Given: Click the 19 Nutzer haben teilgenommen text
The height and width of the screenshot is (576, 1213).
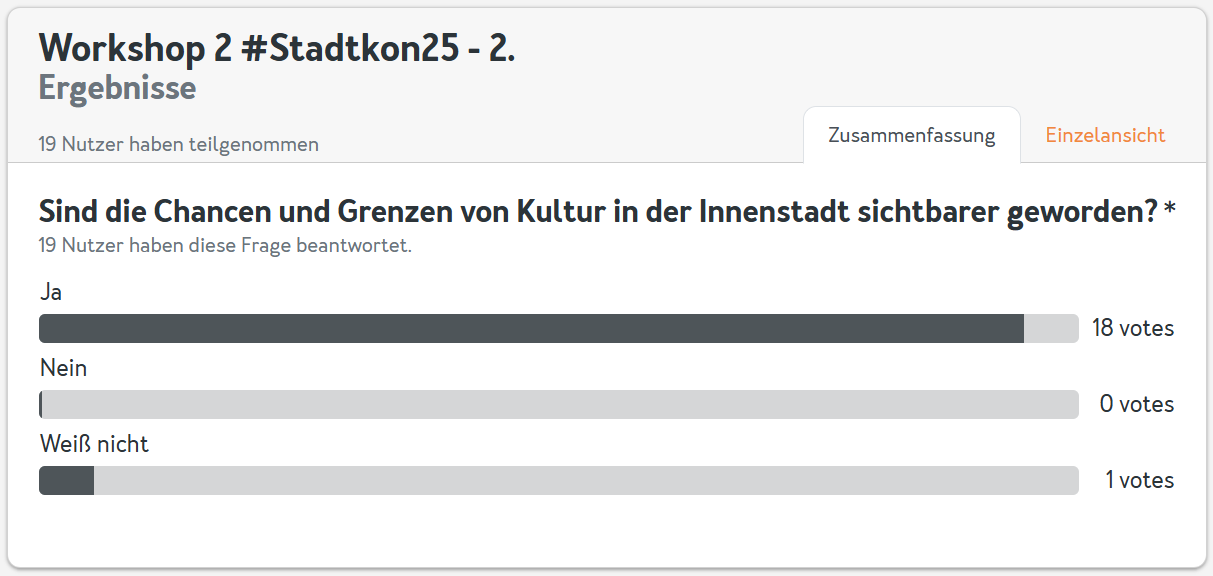Looking at the screenshot, I should 179,144.
